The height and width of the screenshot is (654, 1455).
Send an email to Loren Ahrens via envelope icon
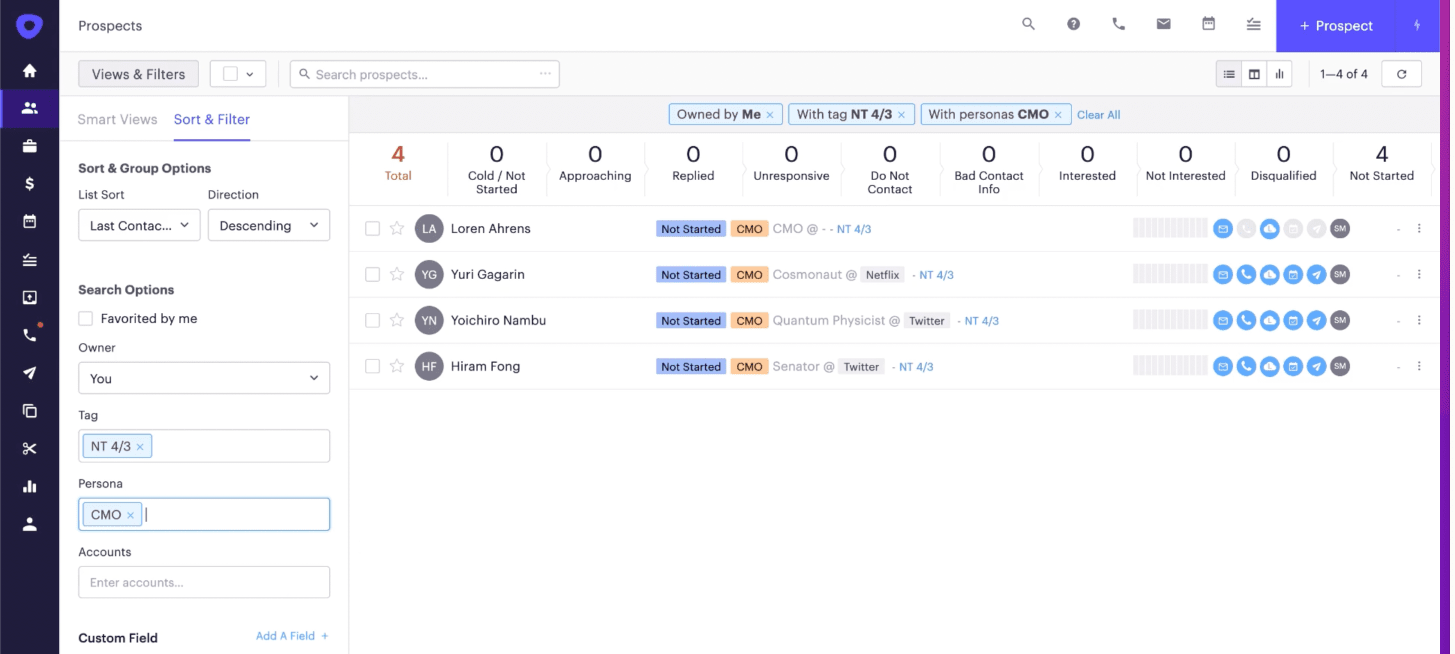[1222, 228]
